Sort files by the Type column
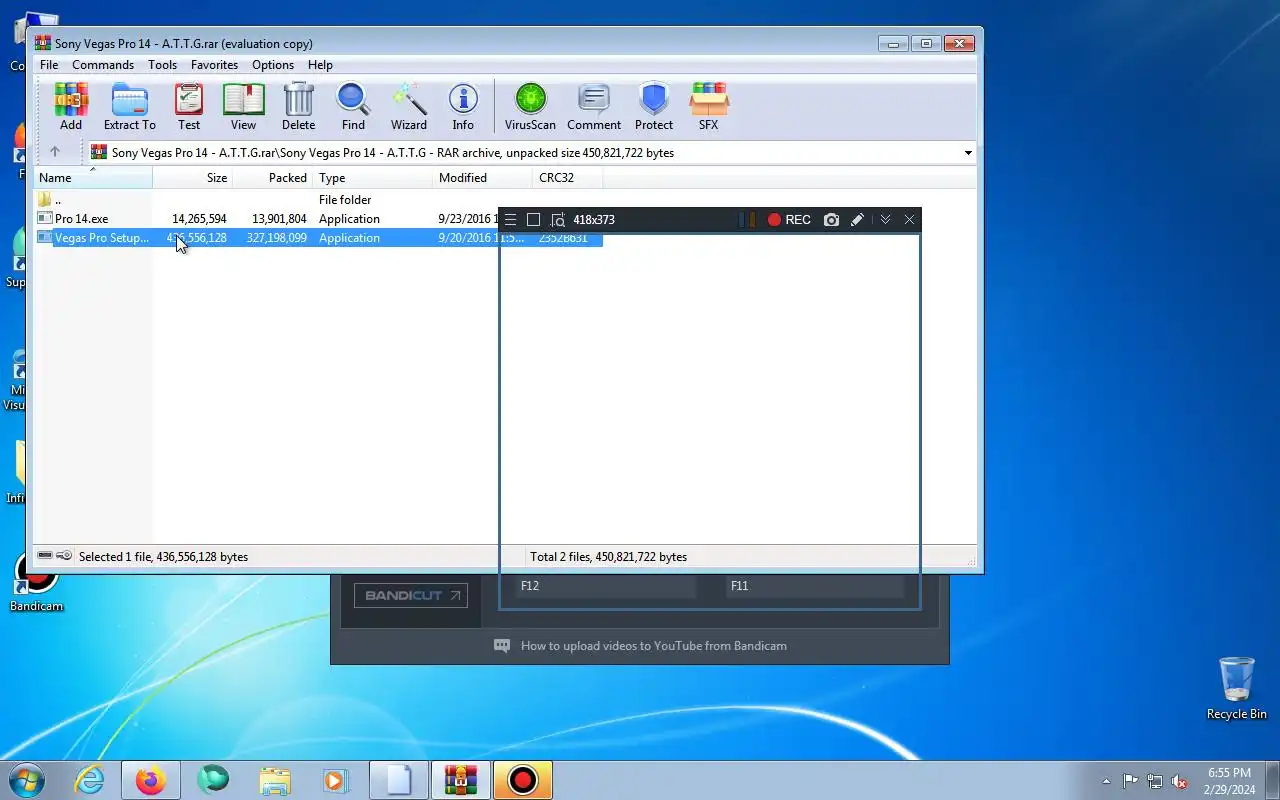 tap(373, 178)
